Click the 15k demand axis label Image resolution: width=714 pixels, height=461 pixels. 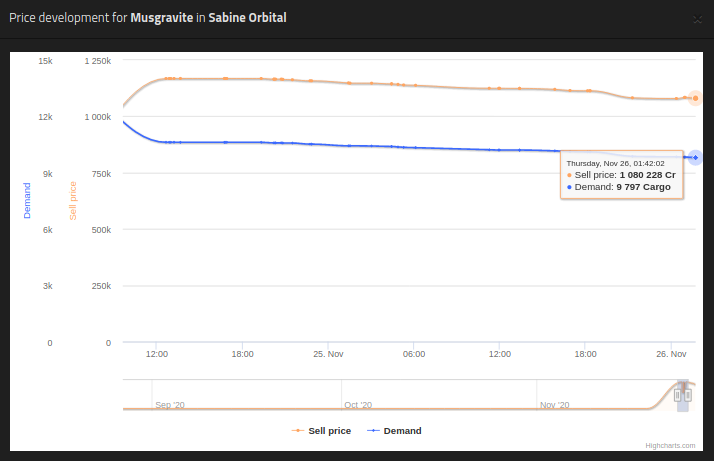[x=45, y=61]
